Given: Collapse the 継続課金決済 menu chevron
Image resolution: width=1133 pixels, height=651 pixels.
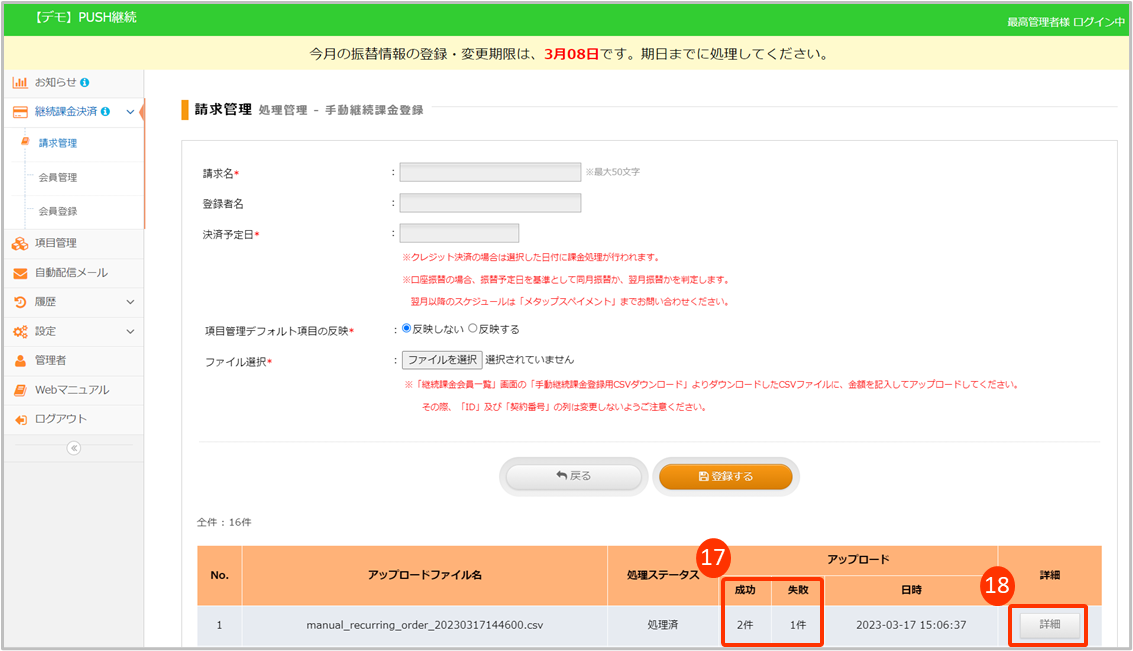Looking at the screenshot, I should click(x=130, y=112).
